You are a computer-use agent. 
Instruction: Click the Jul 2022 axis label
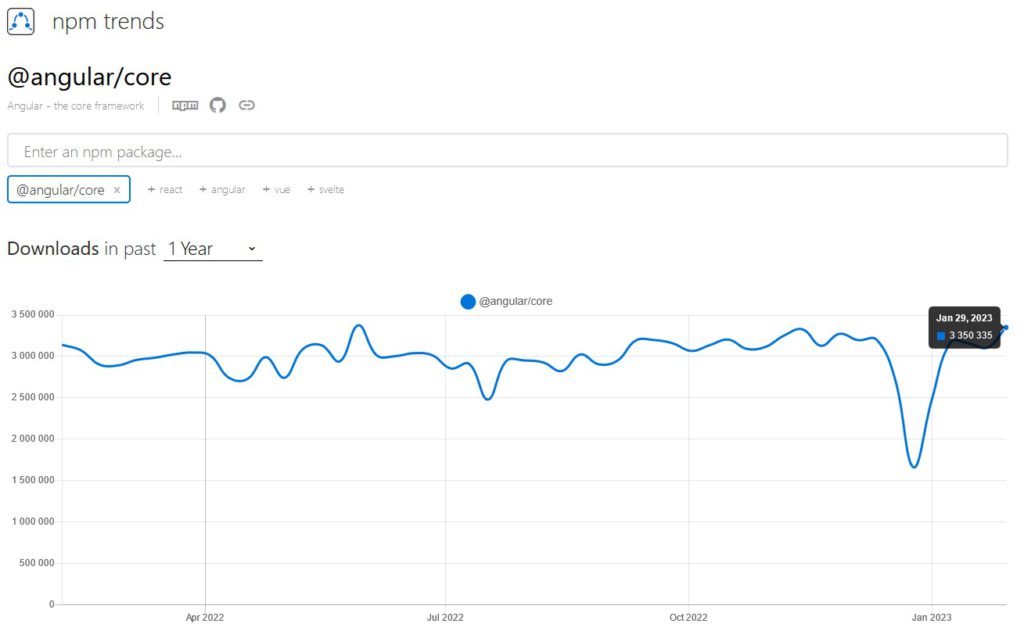445,617
